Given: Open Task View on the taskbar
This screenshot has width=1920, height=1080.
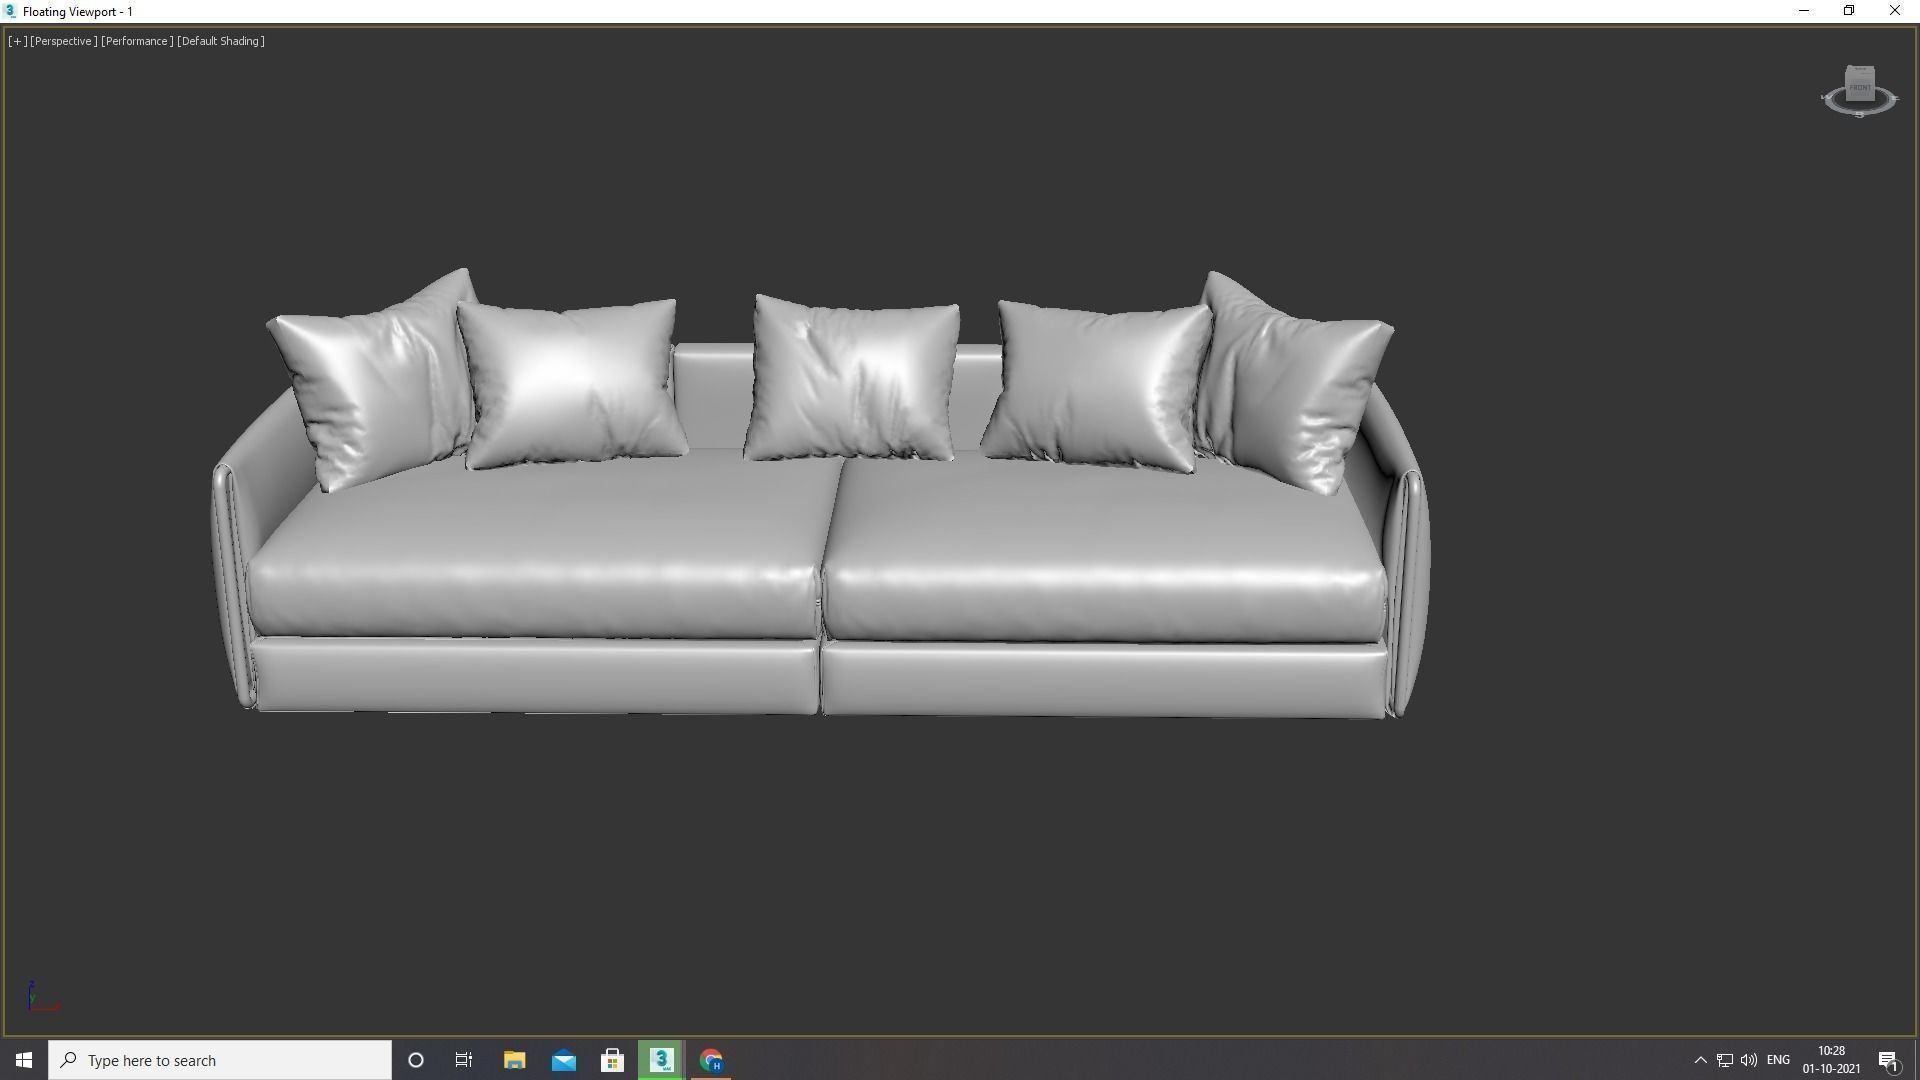Looking at the screenshot, I should [464, 1060].
